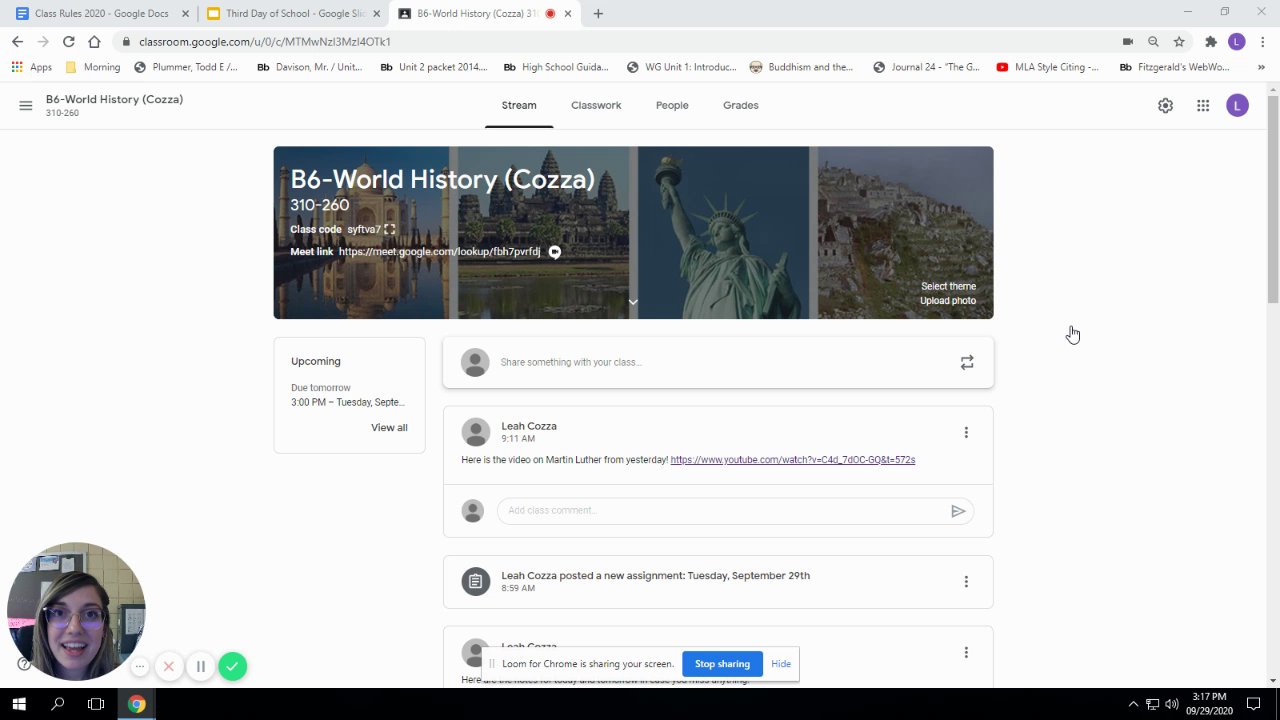Open more options for the bottom notes post
This screenshot has height=720, width=1280.
pyautogui.click(x=966, y=652)
